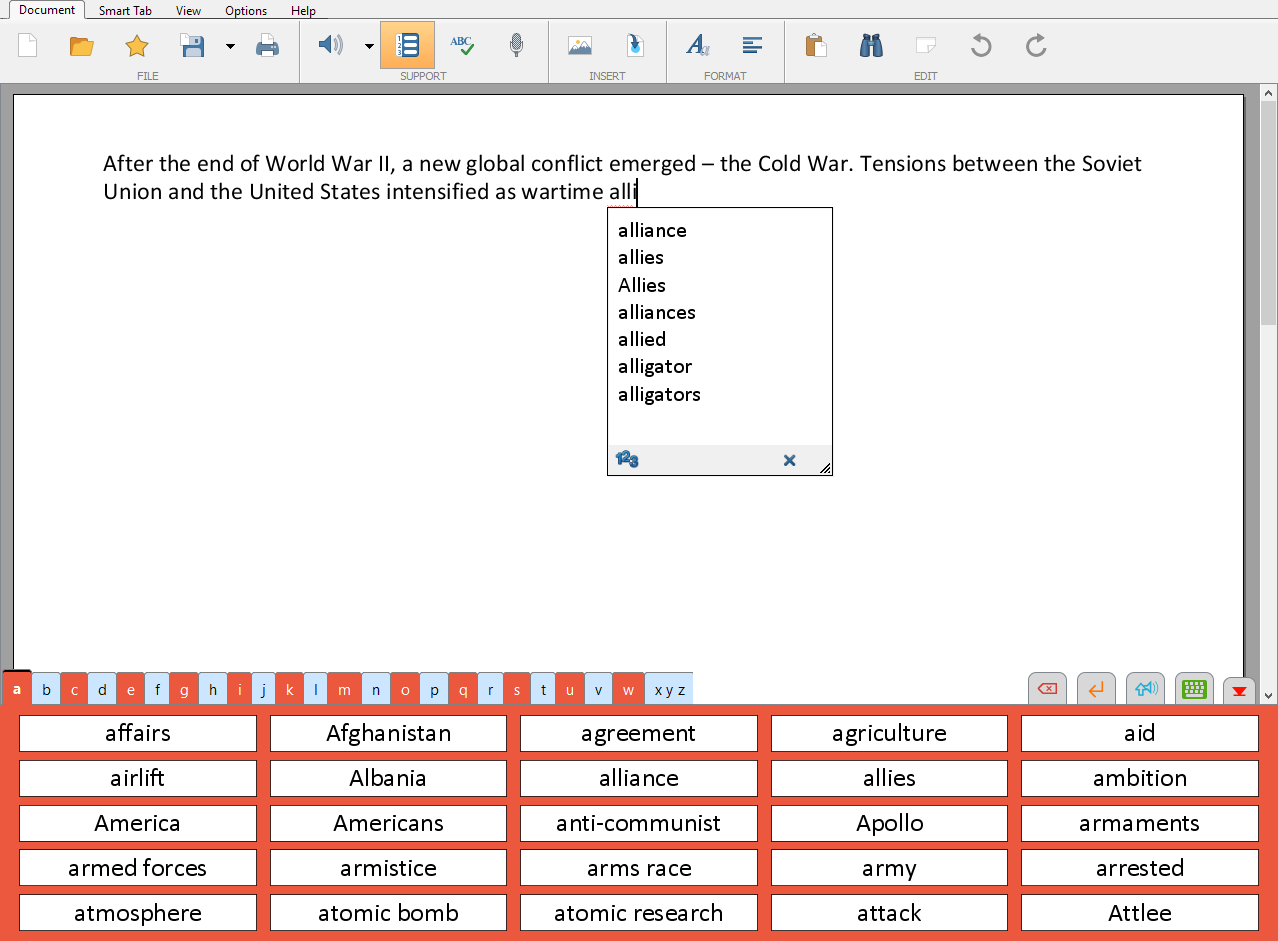The height and width of the screenshot is (941, 1278).
Task: Collapse wordbar with red down arrow
Action: click(x=1239, y=690)
